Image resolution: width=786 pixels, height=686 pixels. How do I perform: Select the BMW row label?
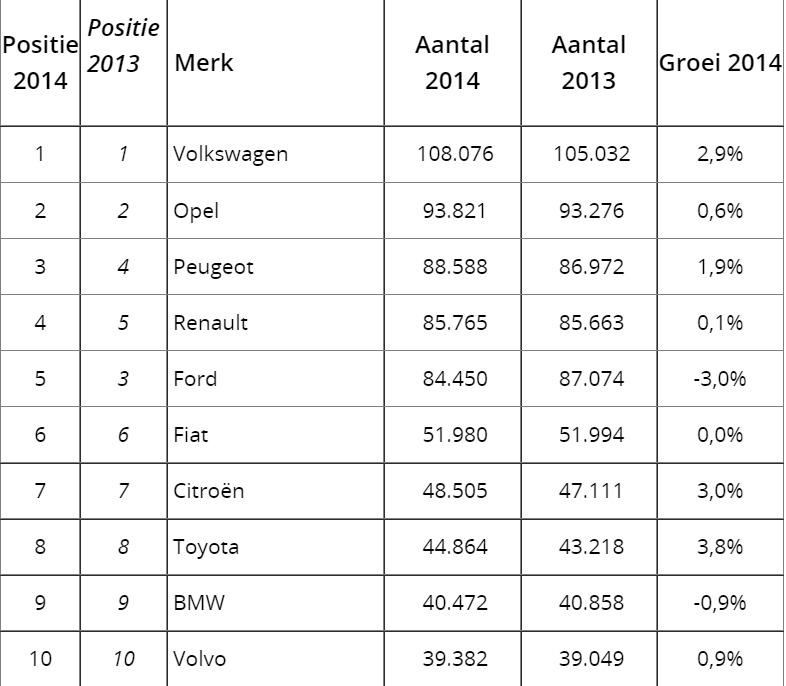pyautogui.click(x=199, y=603)
